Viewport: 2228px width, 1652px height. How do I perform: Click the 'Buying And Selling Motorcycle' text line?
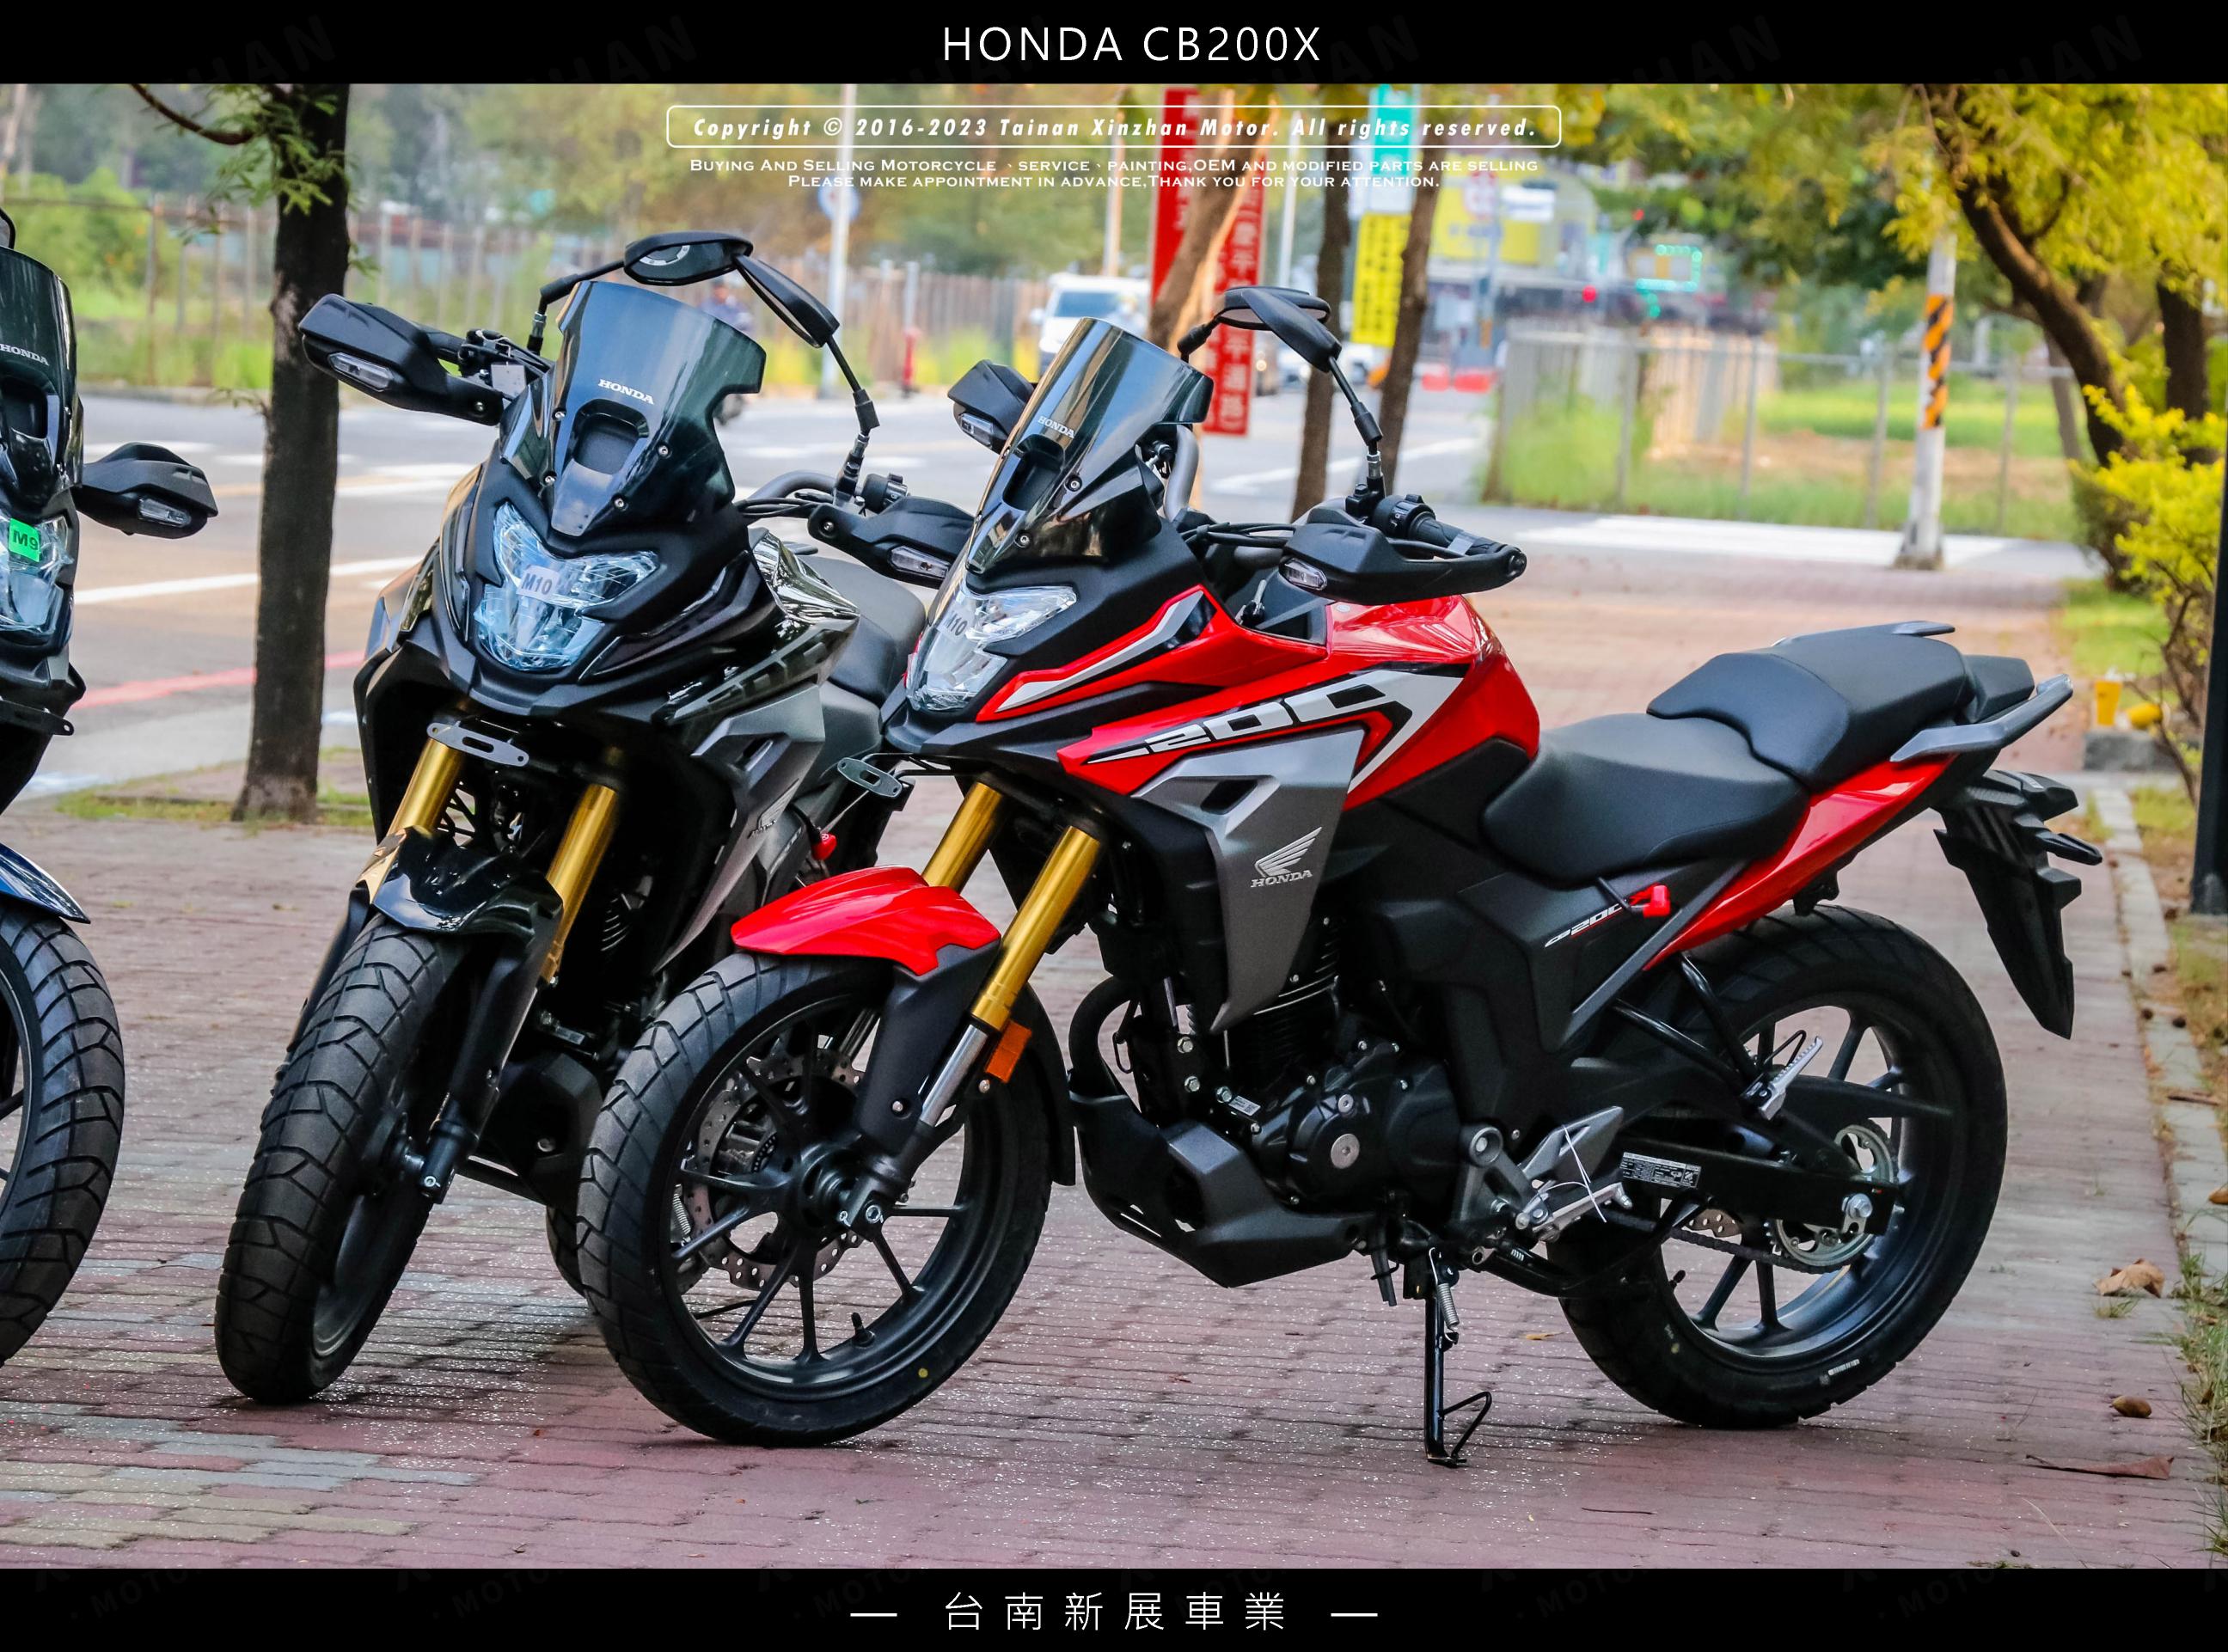click(1113, 165)
